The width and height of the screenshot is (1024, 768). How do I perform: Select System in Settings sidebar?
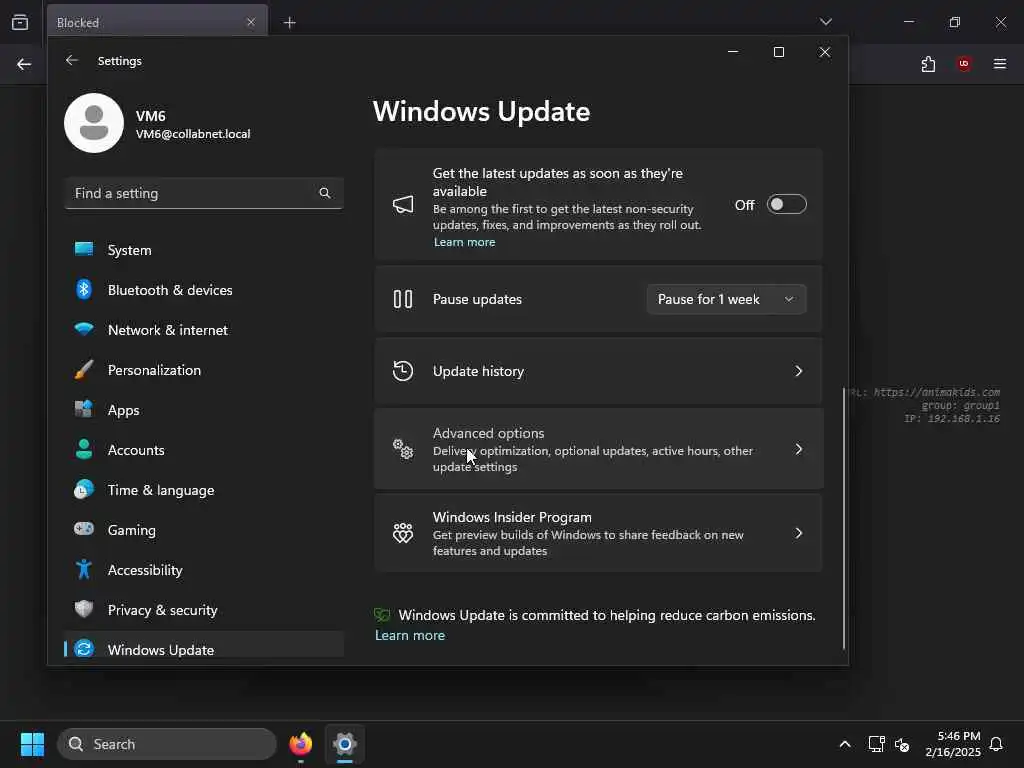tap(204, 250)
